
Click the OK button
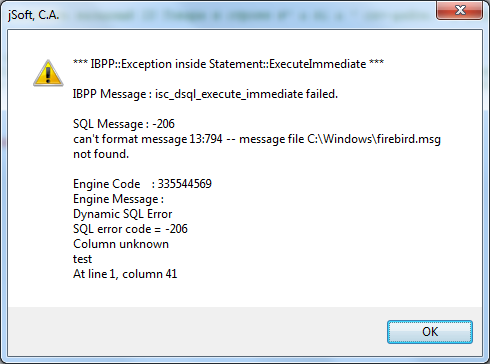tap(430, 332)
